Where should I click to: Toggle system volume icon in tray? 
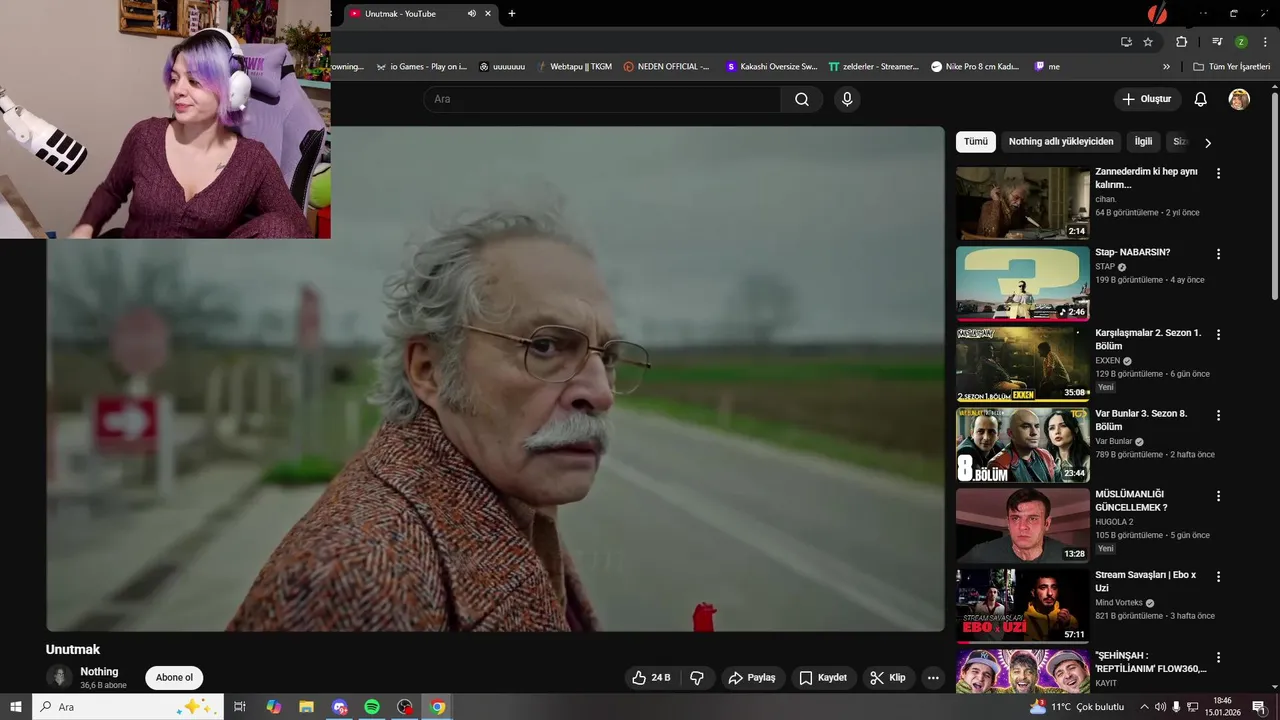tap(1160, 707)
